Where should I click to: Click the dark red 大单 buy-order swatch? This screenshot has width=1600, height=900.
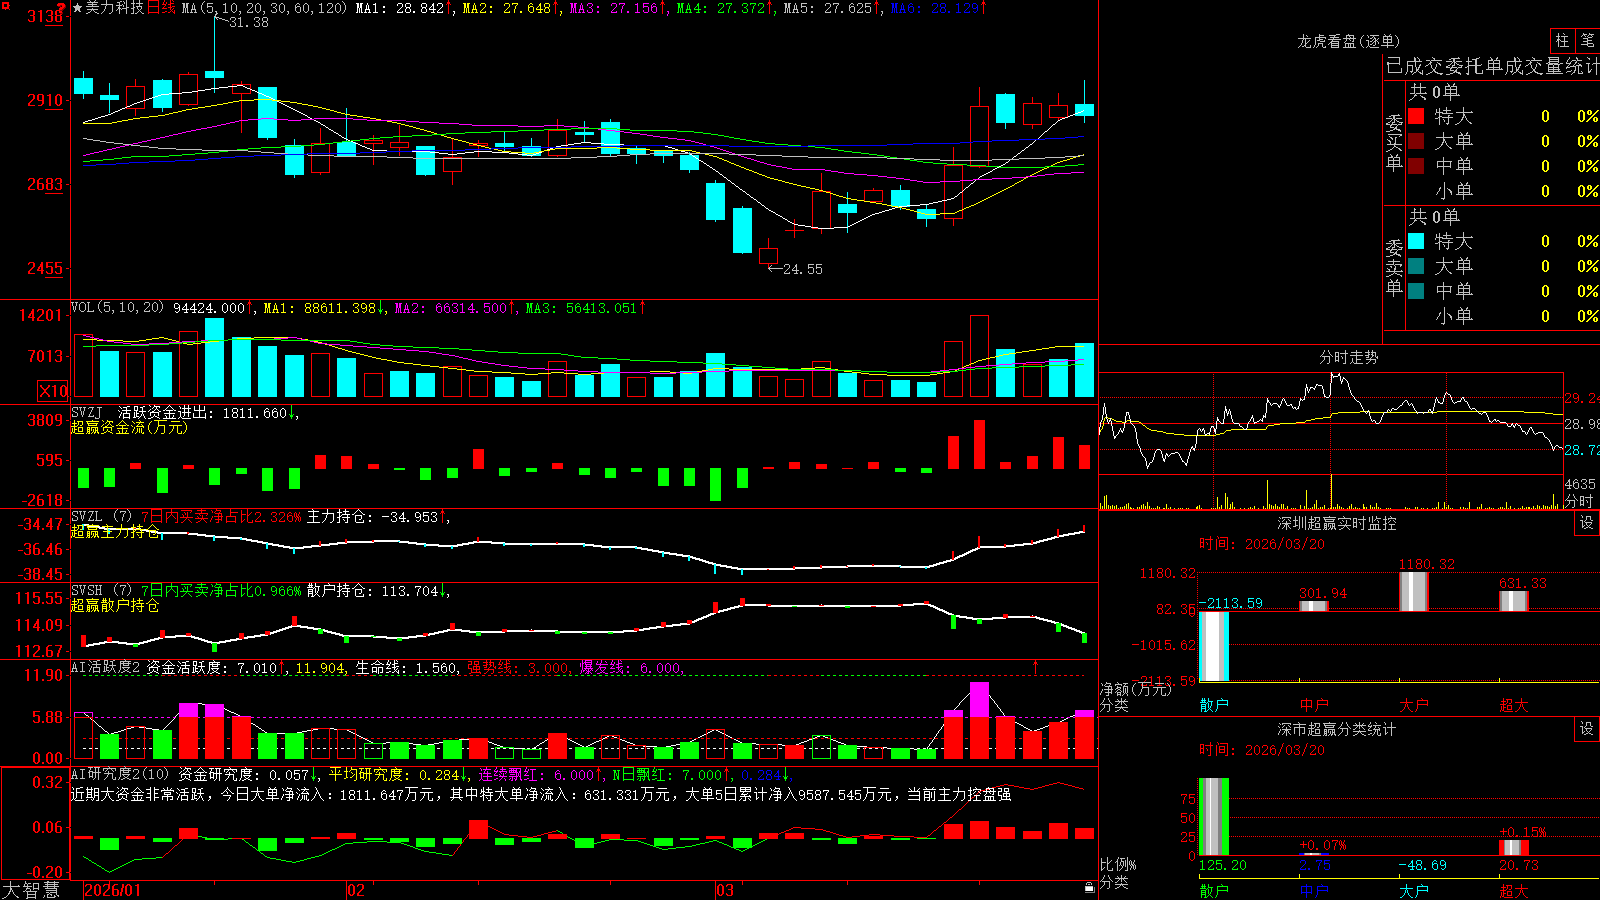click(1416, 141)
